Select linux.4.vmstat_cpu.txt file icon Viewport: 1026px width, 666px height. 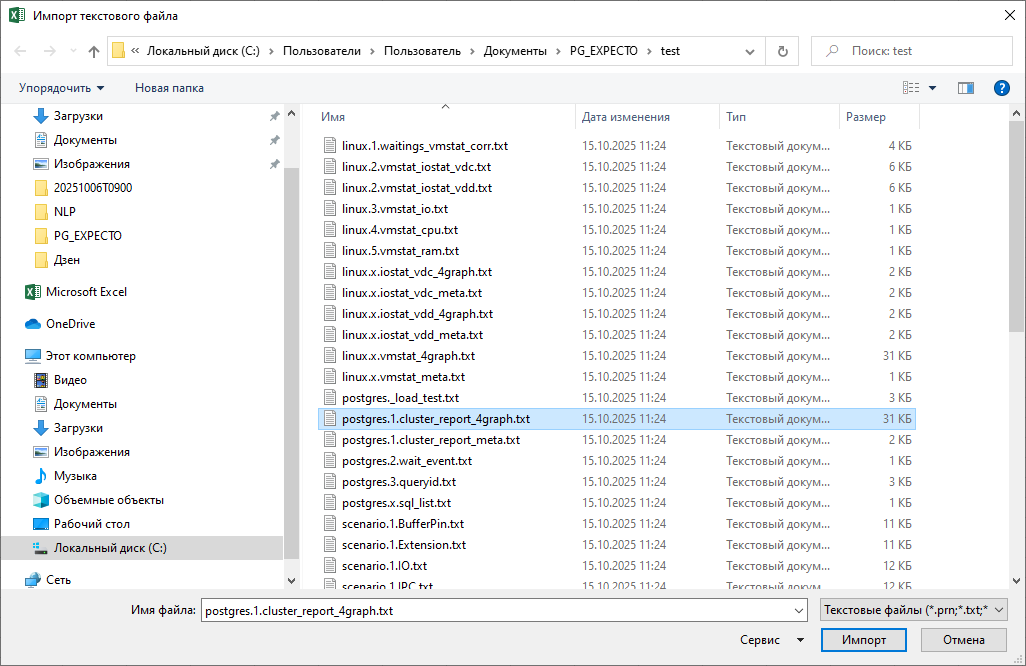330,230
